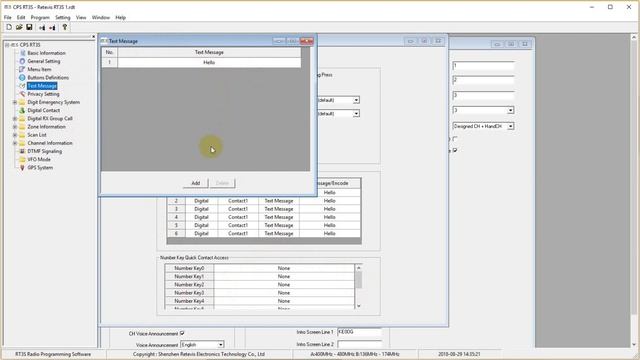Click the Number Key0 None cell

click(284, 268)
